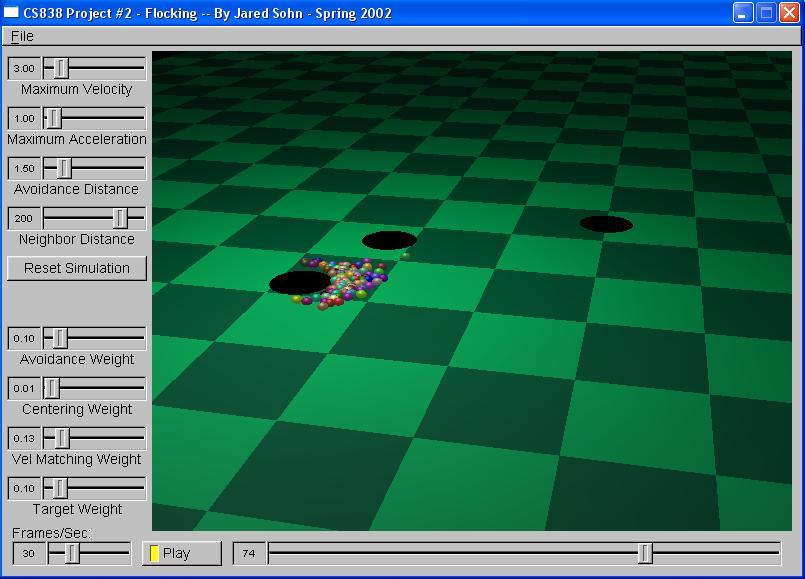
Task: Click the flock of colored spheres
Action: (x=347, y=283)
